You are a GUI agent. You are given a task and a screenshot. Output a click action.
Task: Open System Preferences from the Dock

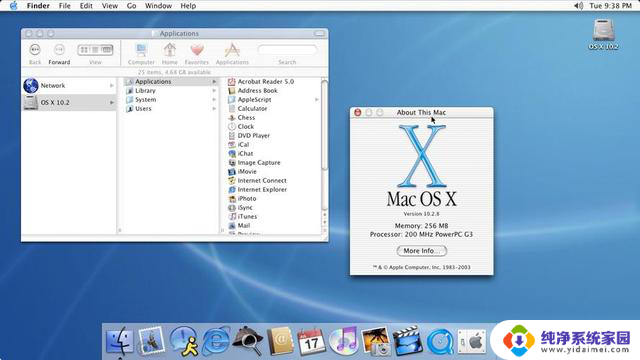(x=472, y=341)
